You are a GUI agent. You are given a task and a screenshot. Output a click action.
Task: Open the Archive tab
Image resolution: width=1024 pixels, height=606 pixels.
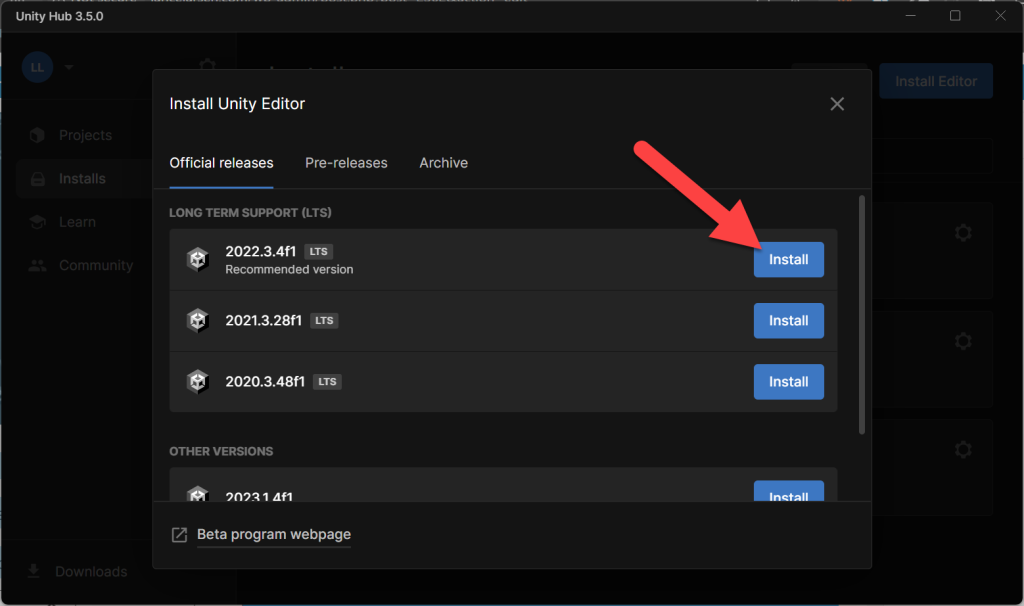click(443, 163)
